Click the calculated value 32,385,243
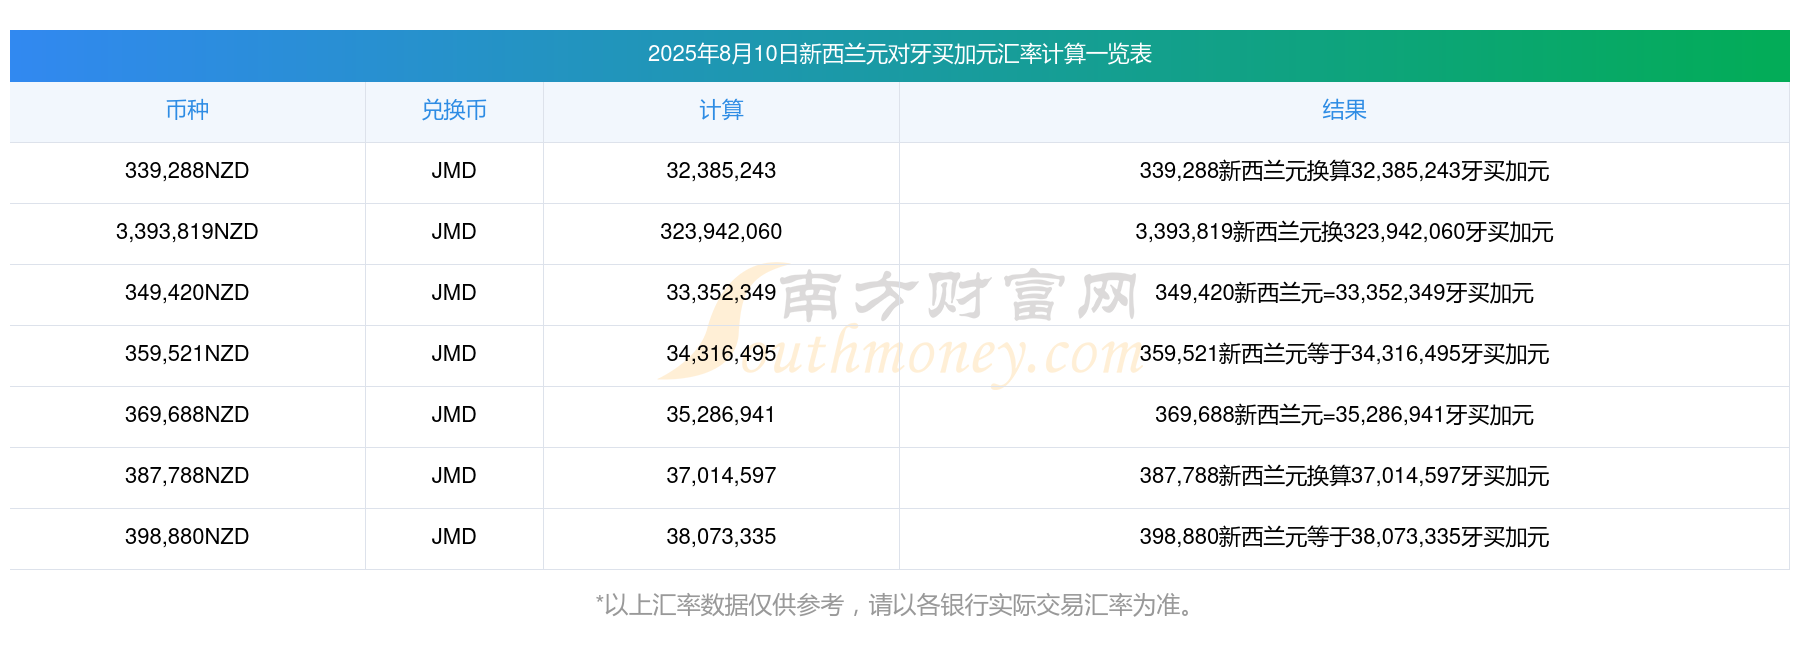The image size is (1800, 650). (721, 171)
